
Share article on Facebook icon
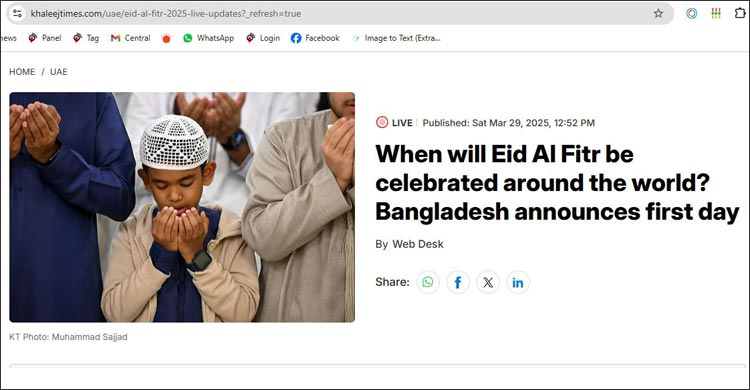(x=458, y=282)
